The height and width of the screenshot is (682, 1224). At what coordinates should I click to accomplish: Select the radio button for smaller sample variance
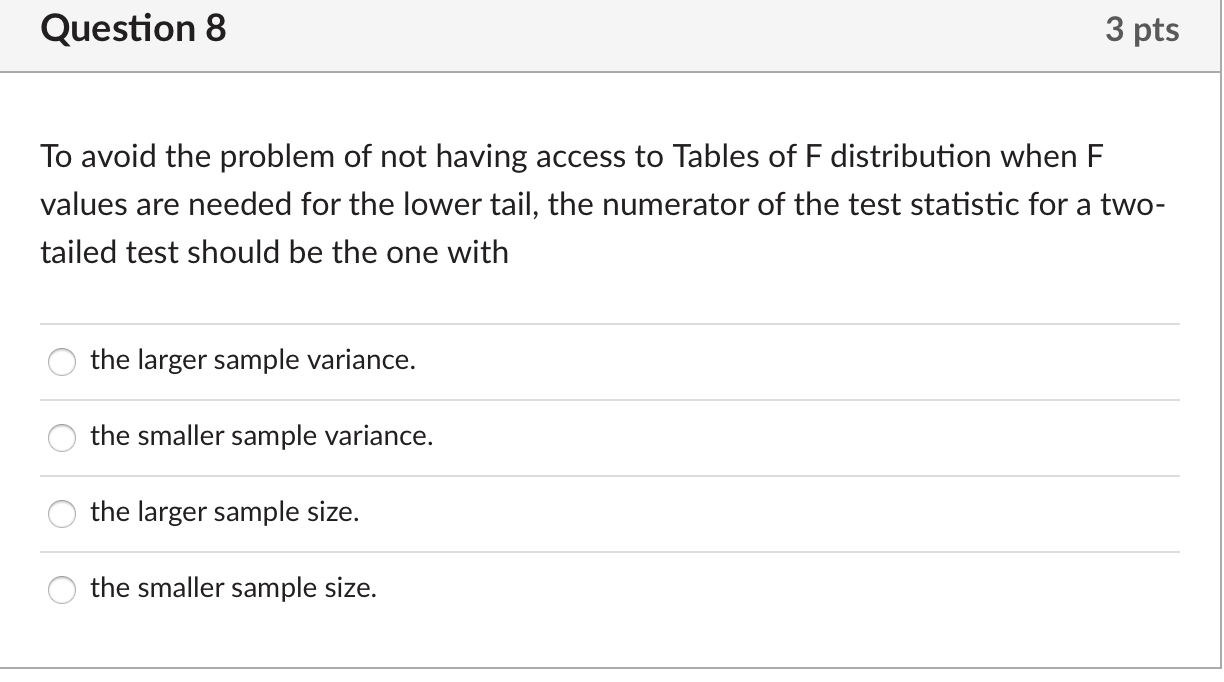[62, 438]
